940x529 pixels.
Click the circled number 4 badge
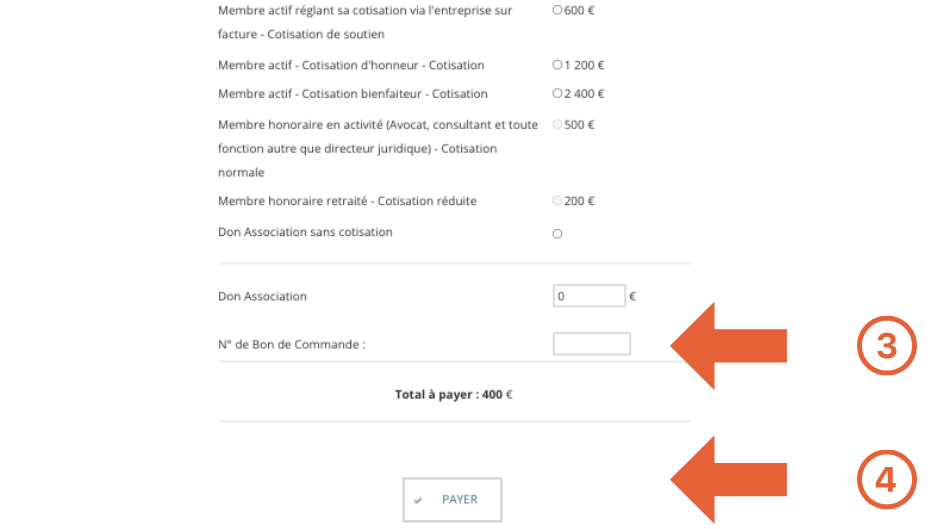click(x=887, y=480)
